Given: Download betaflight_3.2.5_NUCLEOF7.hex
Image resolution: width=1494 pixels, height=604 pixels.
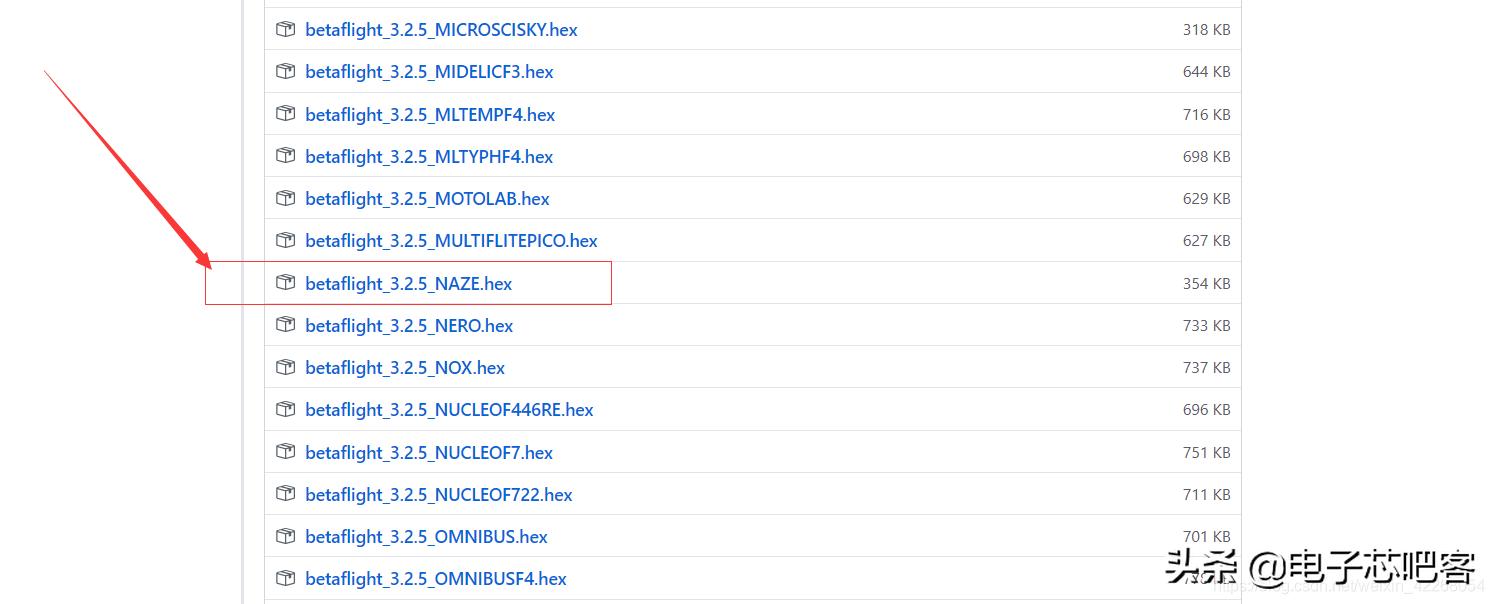Looking at the screenshot, I should click(x=429, y=453).
